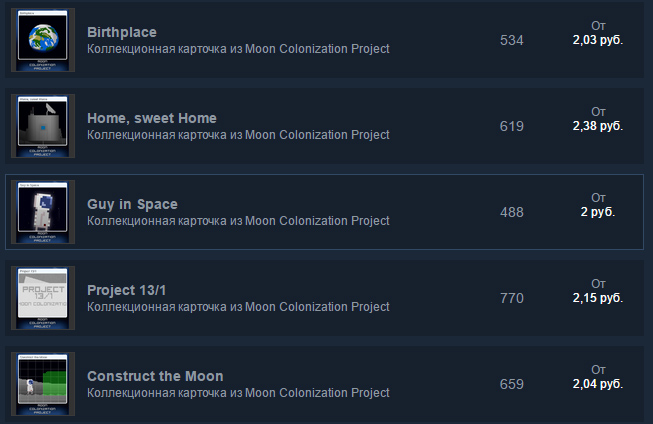This screenshot has height=424, width=653.
Task: Open the Guy in Space listing title
Action: tap(132, 204)
